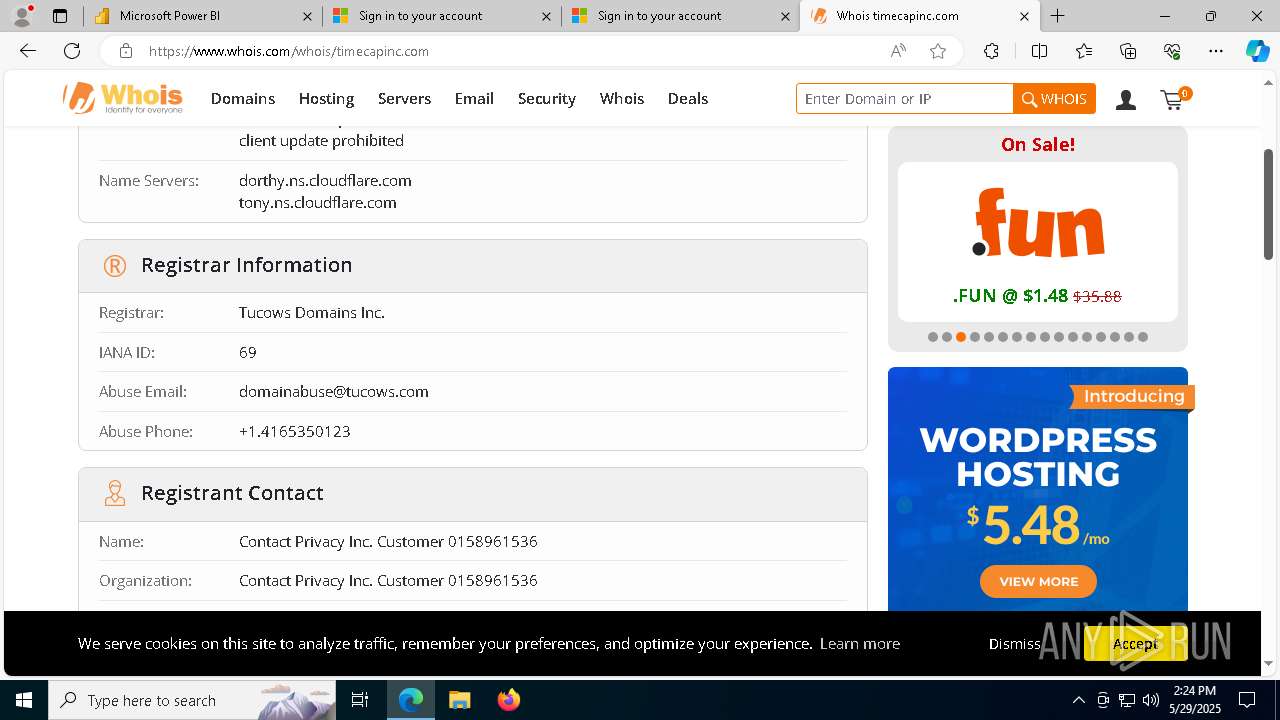Open the shopping cart icon
The width and height of the screenshot is (1280, 720).
point(1174,98)
